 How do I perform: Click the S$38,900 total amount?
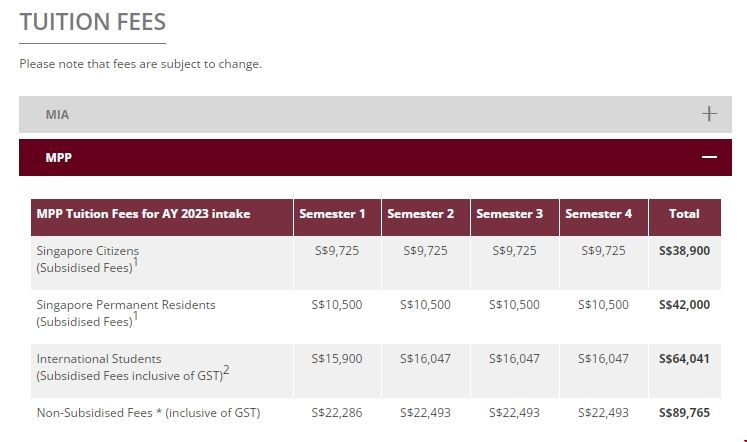(x=684, y=251)
